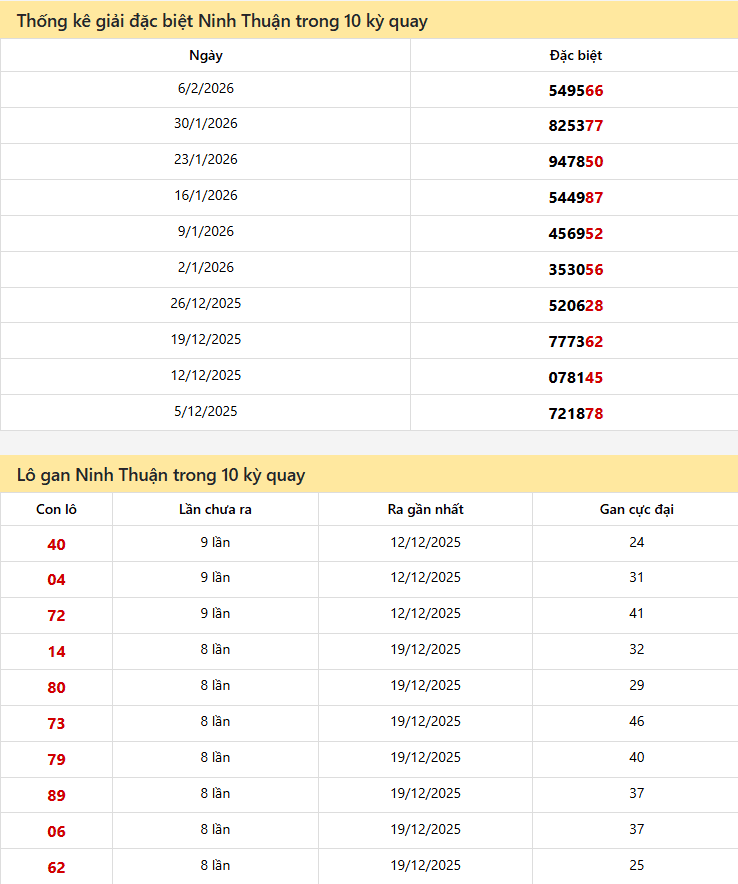Click lô number 14
The image size is (738, 884).
tap(56, 652)
